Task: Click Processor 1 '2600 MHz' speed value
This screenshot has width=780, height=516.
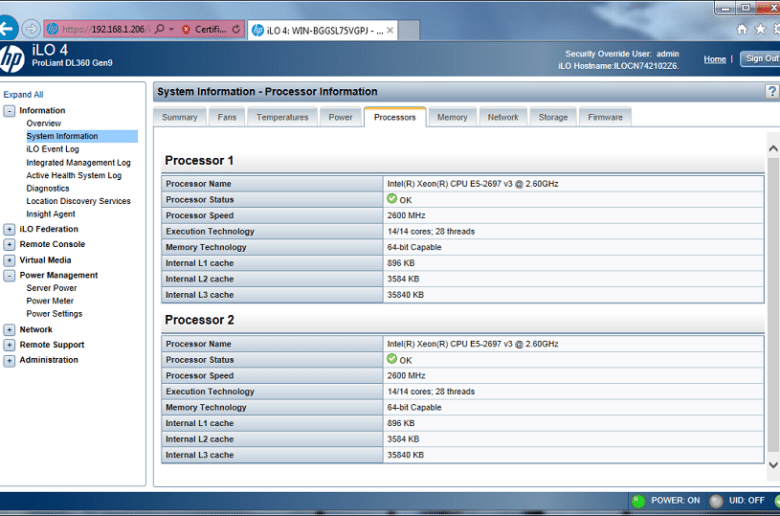Action: [x=406, y=216]
